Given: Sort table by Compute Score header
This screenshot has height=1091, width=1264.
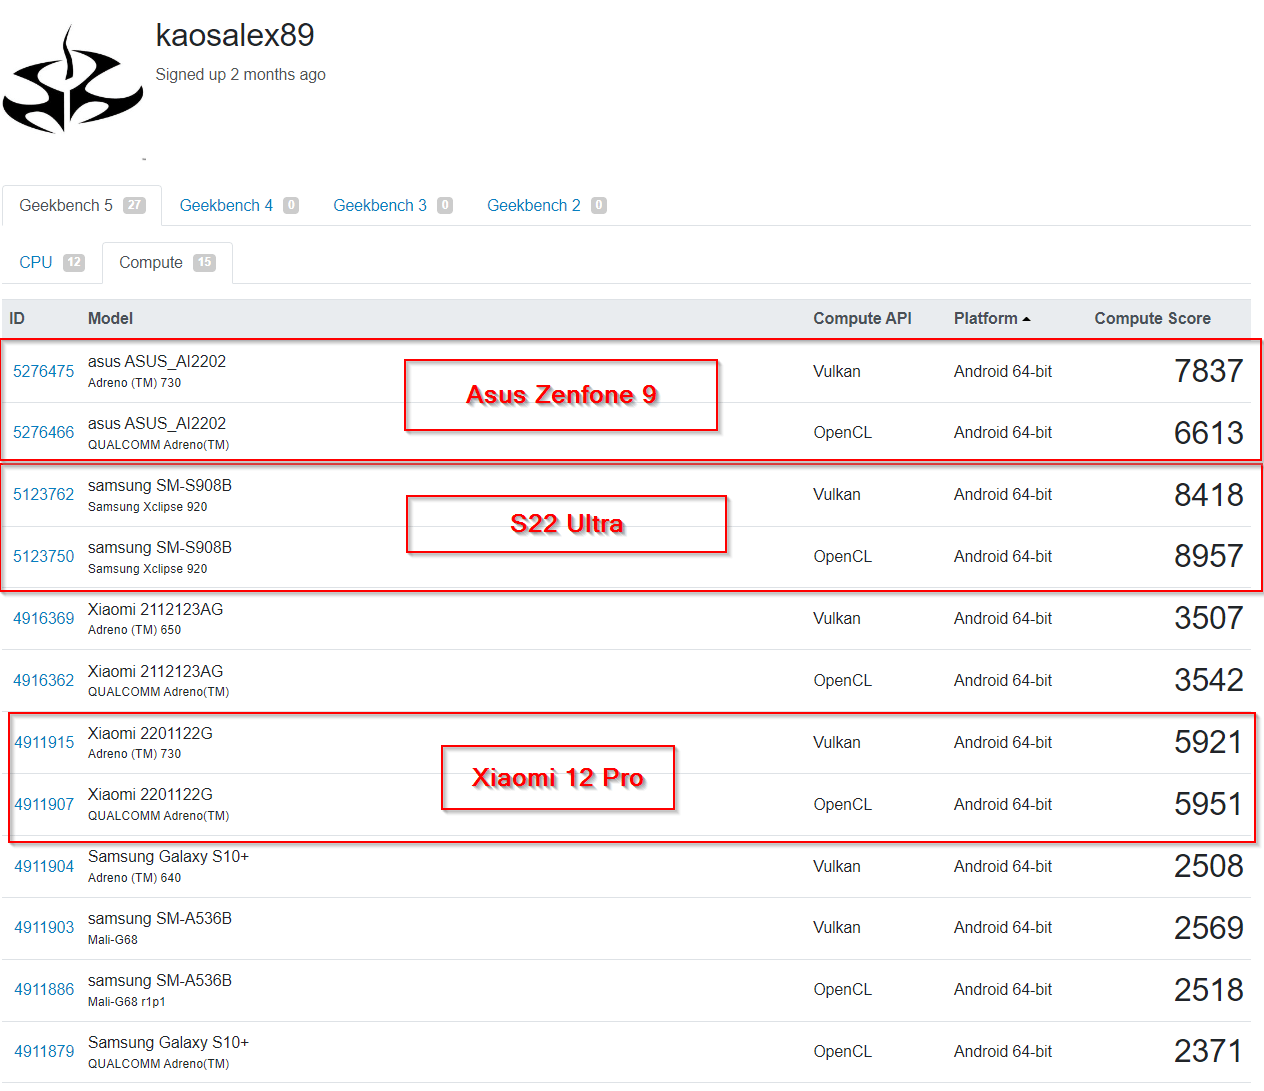Looking at the screenshot, I should coord(1152,318).
